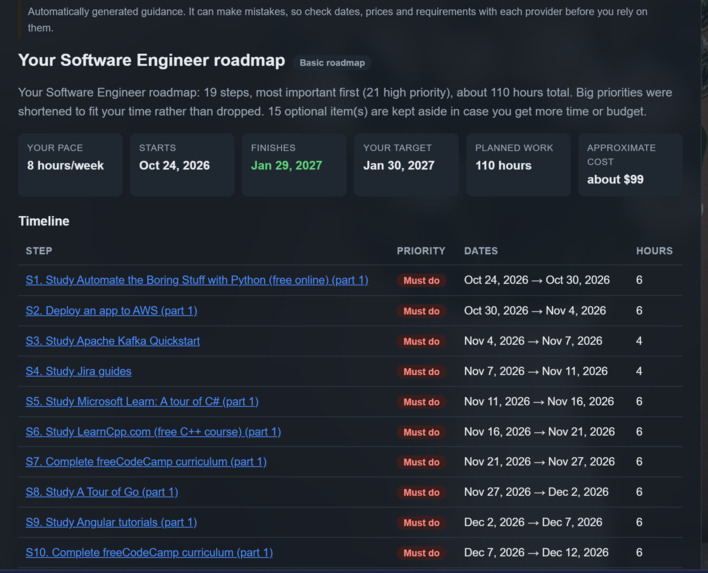Click the YOUR TARGET Jan 30, 2027 card

coord(406,165)
